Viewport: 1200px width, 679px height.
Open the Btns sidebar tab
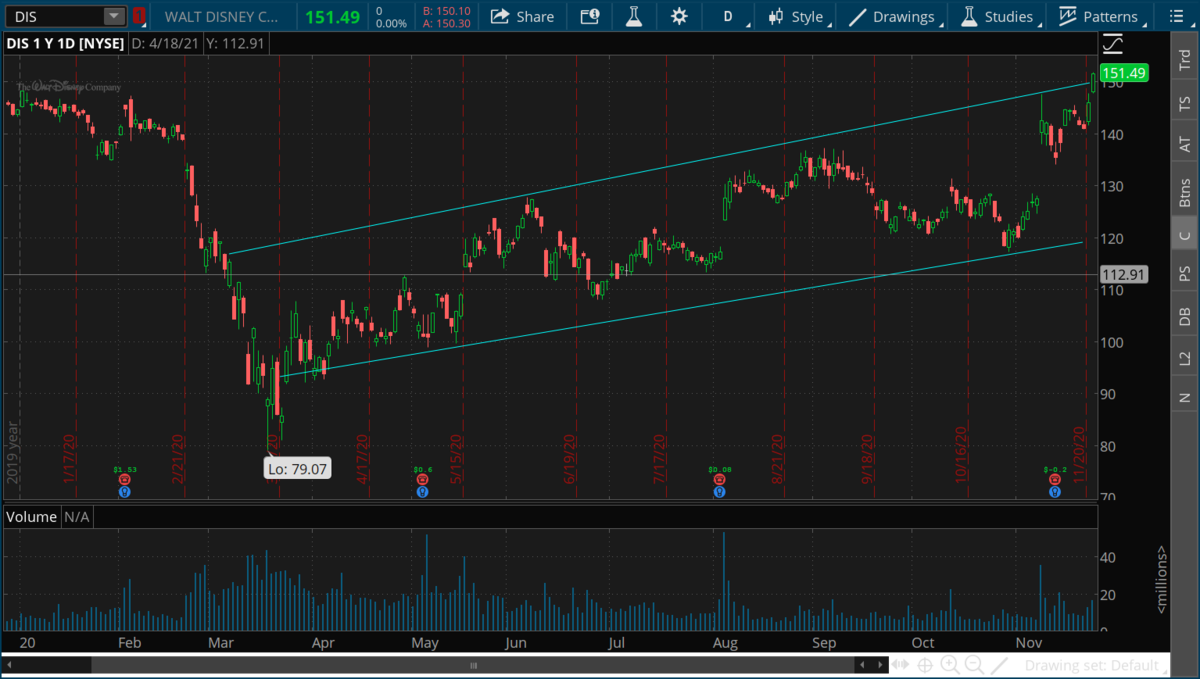pyautogui.click(x=1185, y=191)
